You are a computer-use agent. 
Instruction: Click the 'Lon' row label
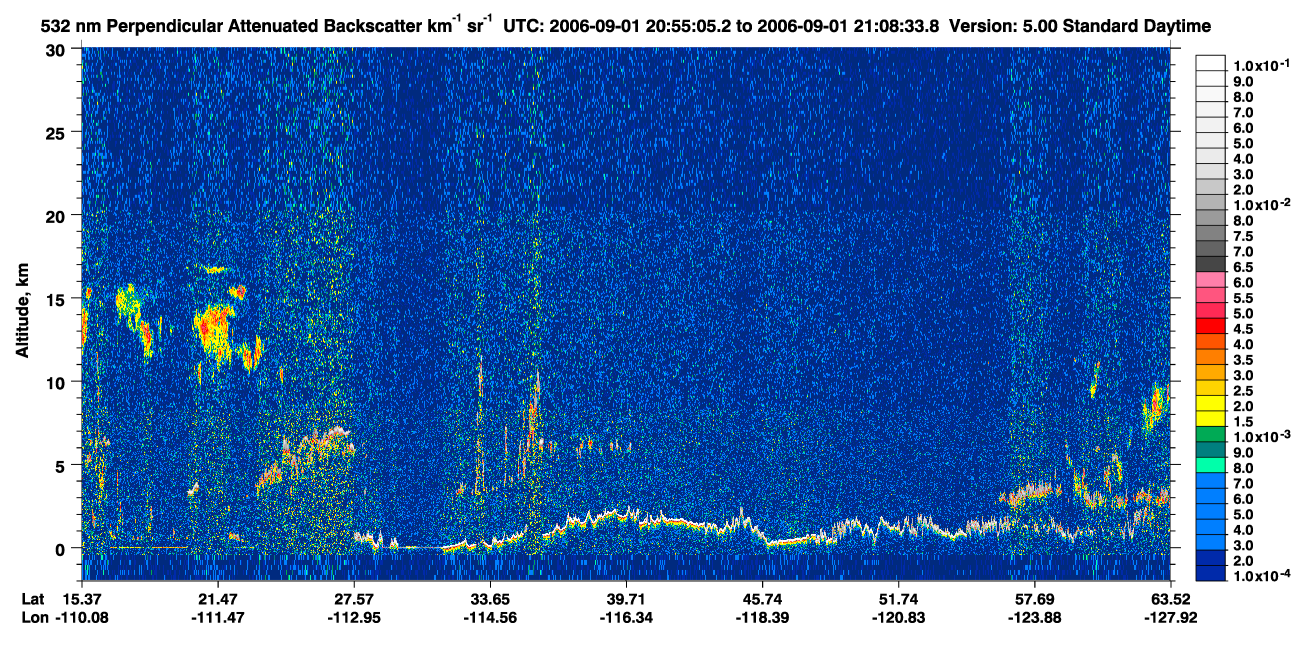tap(34, 617)
